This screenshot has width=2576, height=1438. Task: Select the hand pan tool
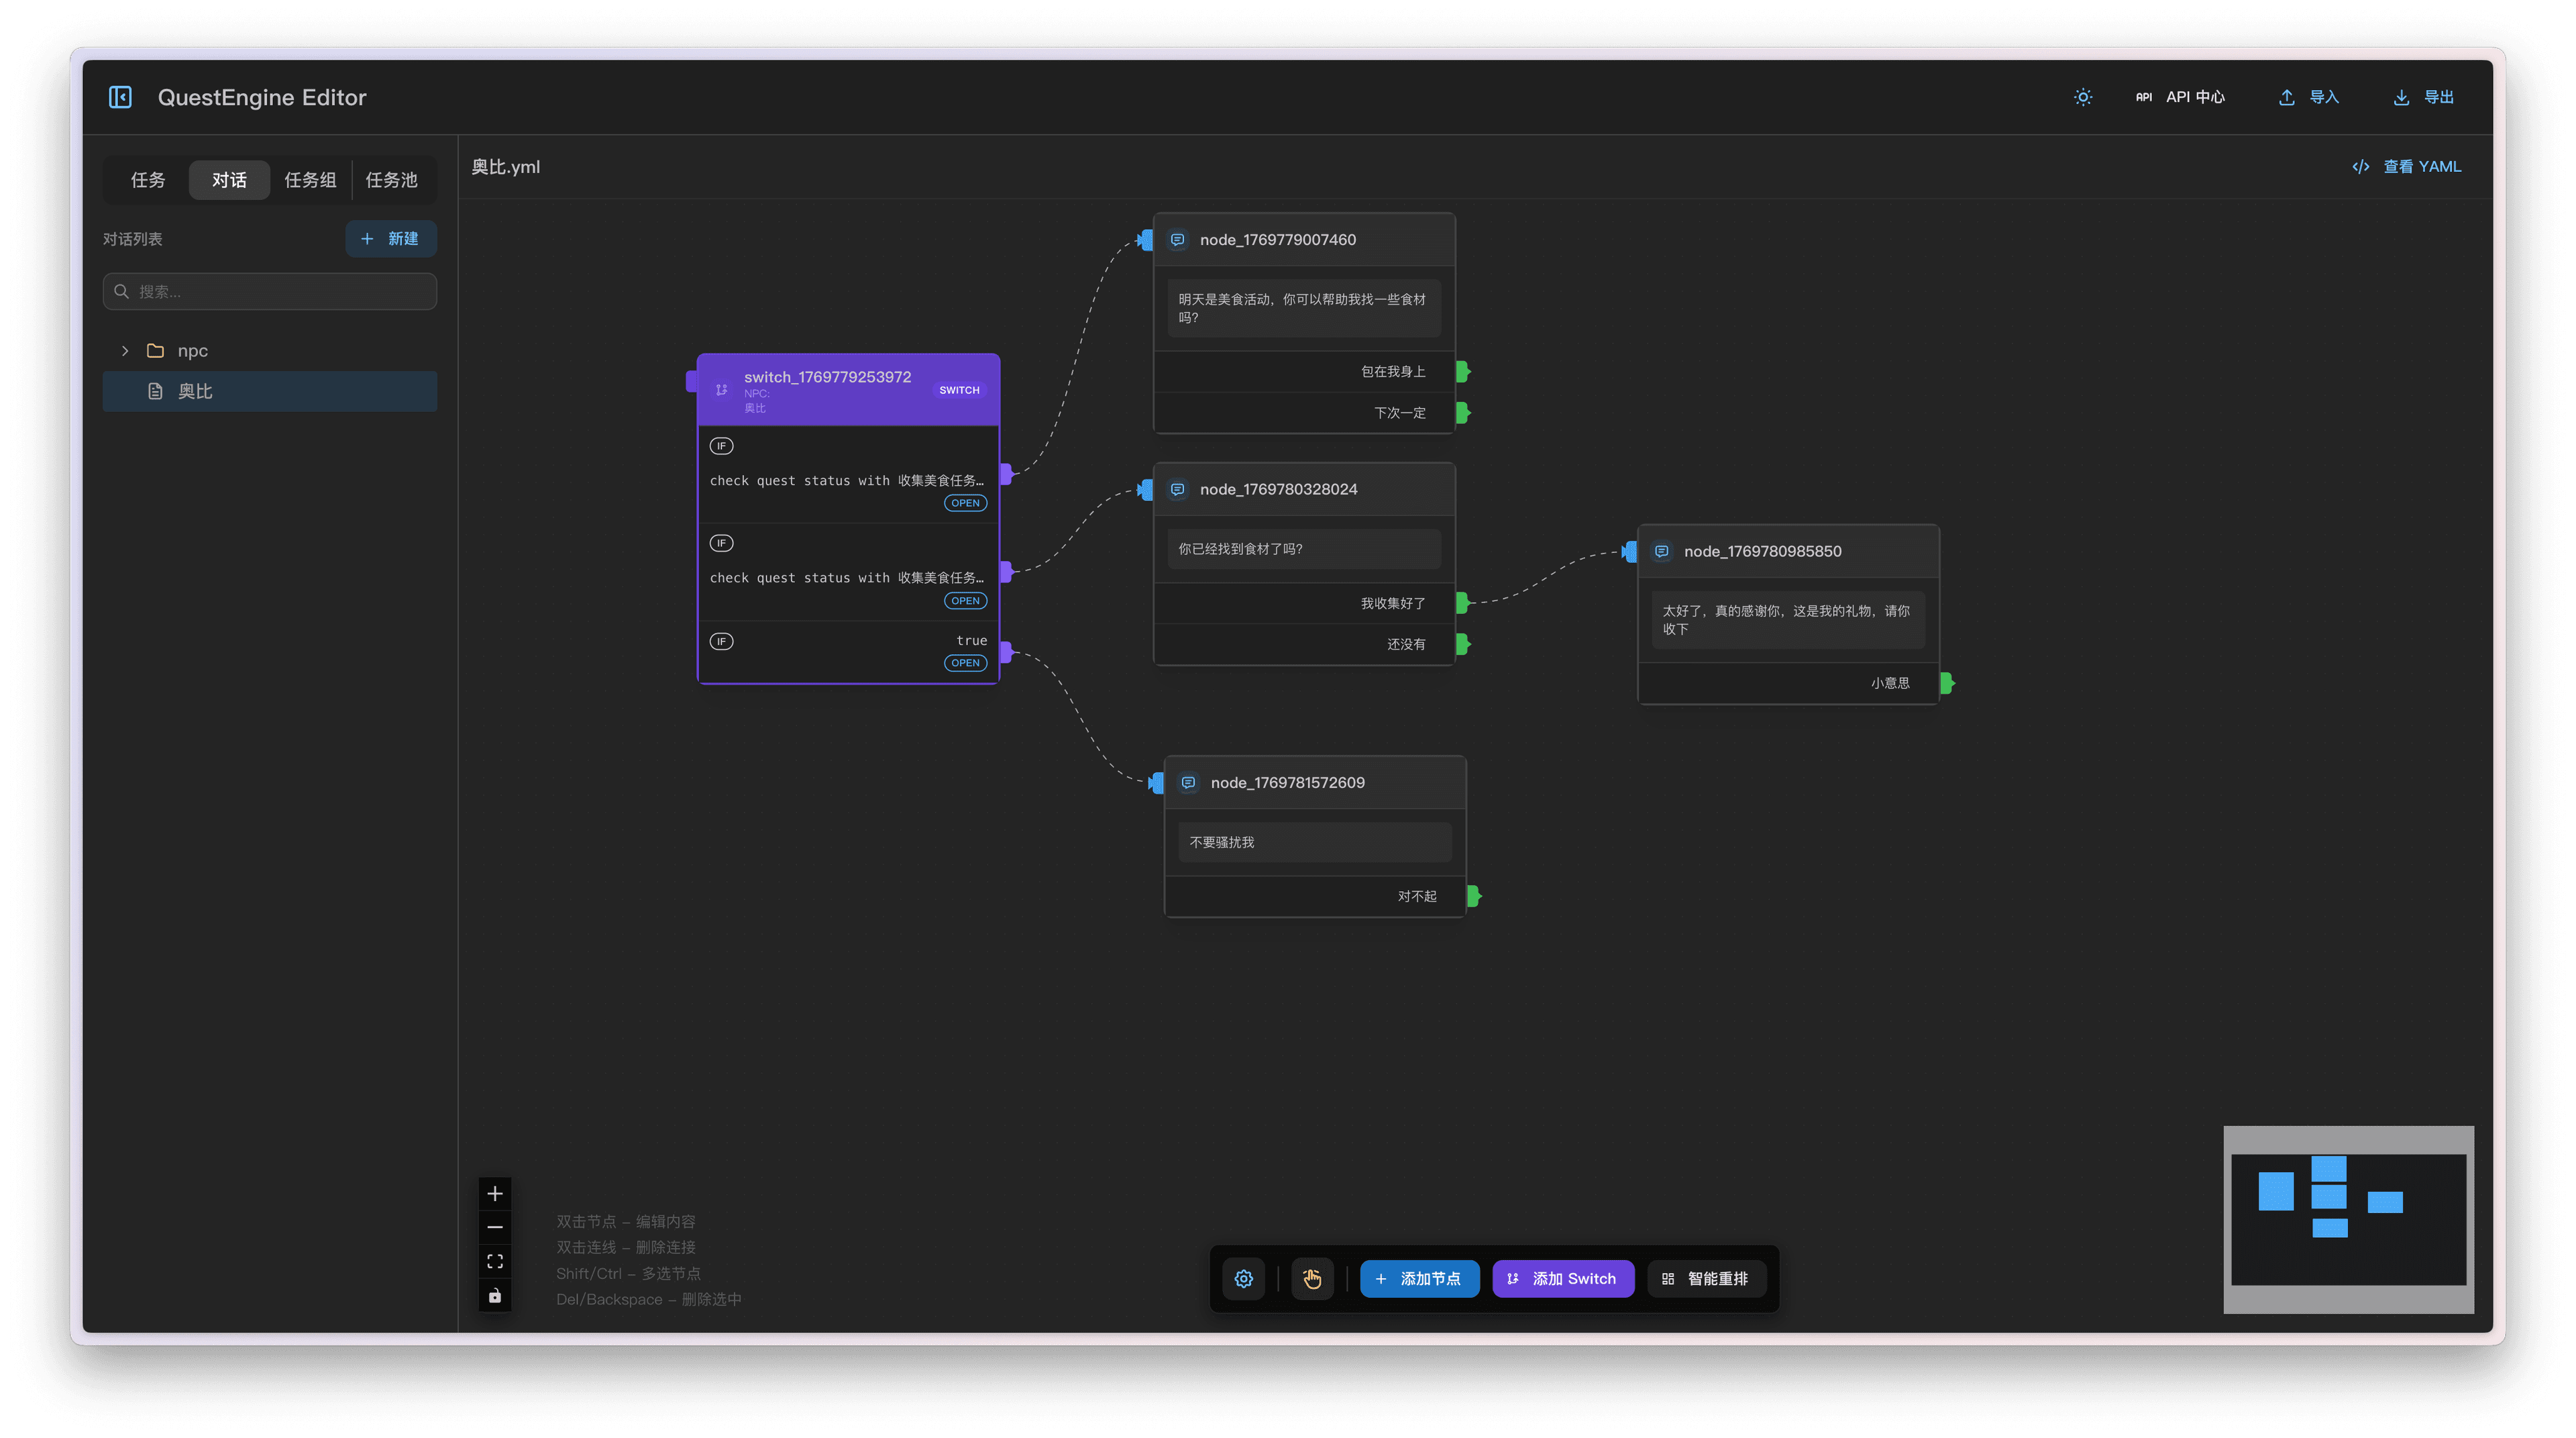(x=1312, y=1279)
